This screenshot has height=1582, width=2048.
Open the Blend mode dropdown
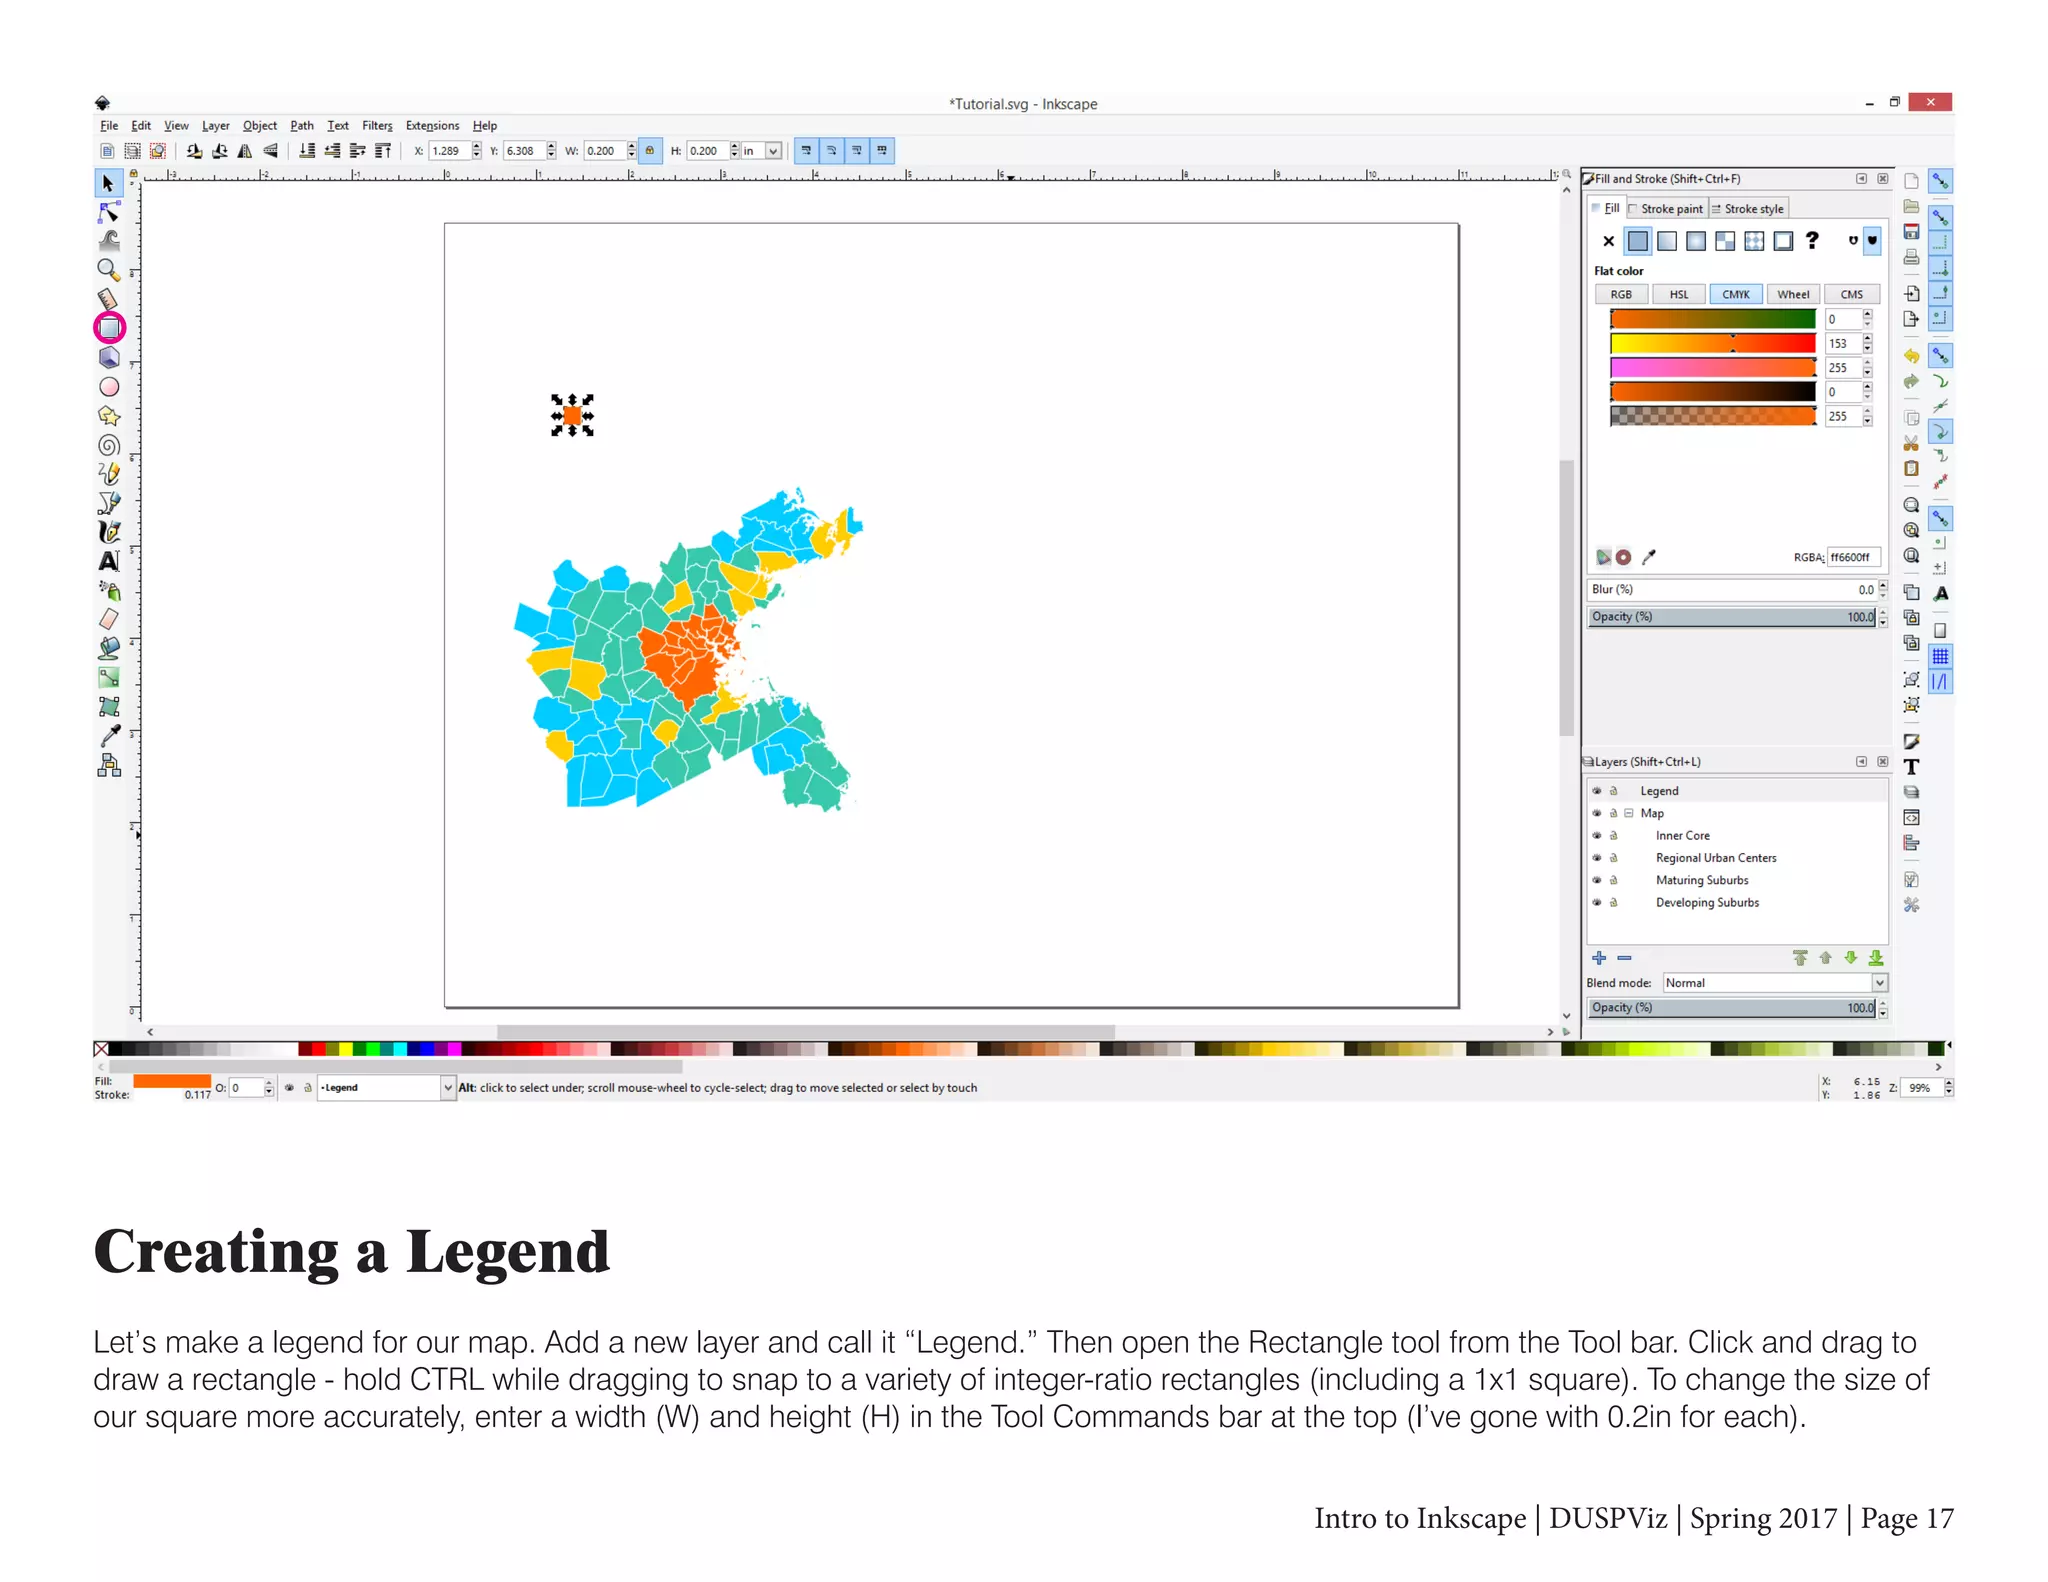coord(1775,983)
